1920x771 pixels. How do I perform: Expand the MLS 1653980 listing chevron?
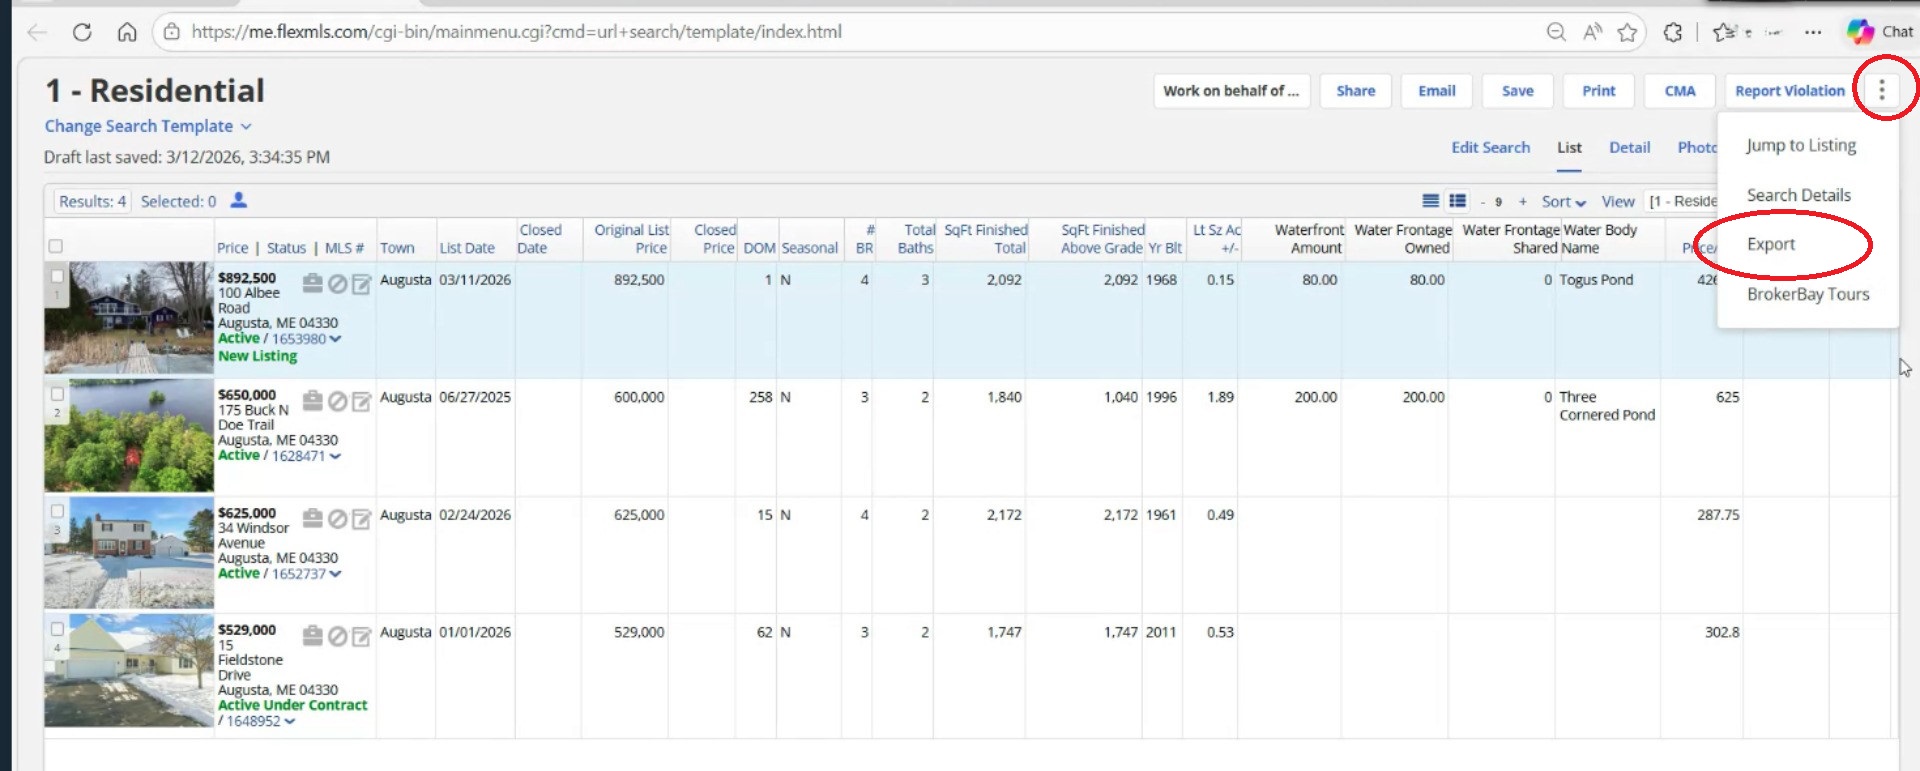click(336, 339)
